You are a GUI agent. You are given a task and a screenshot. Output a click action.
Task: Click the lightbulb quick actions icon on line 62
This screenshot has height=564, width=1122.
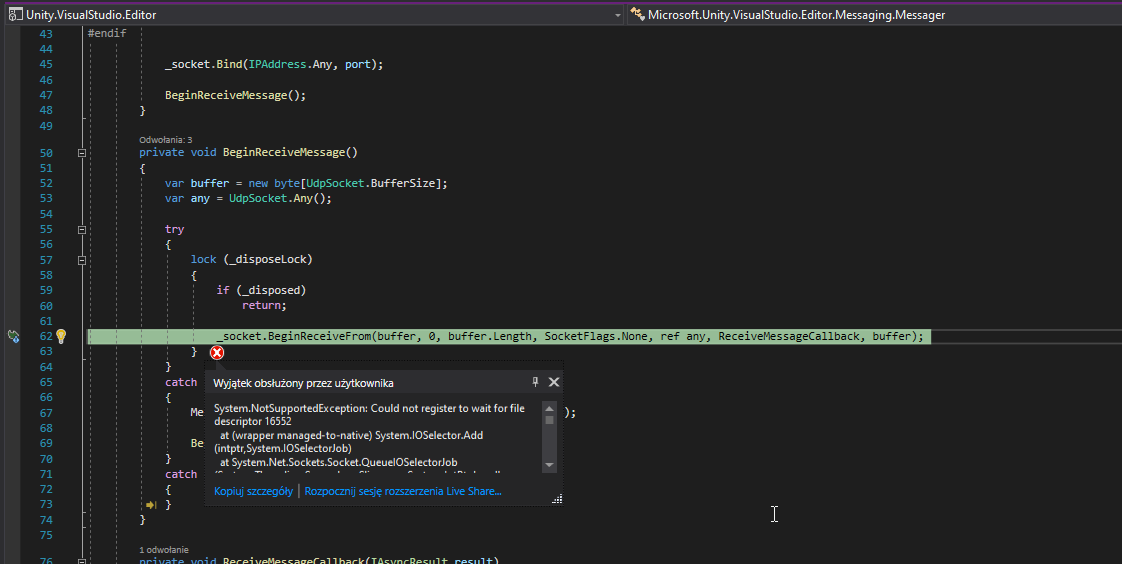[x=62, y=336]
